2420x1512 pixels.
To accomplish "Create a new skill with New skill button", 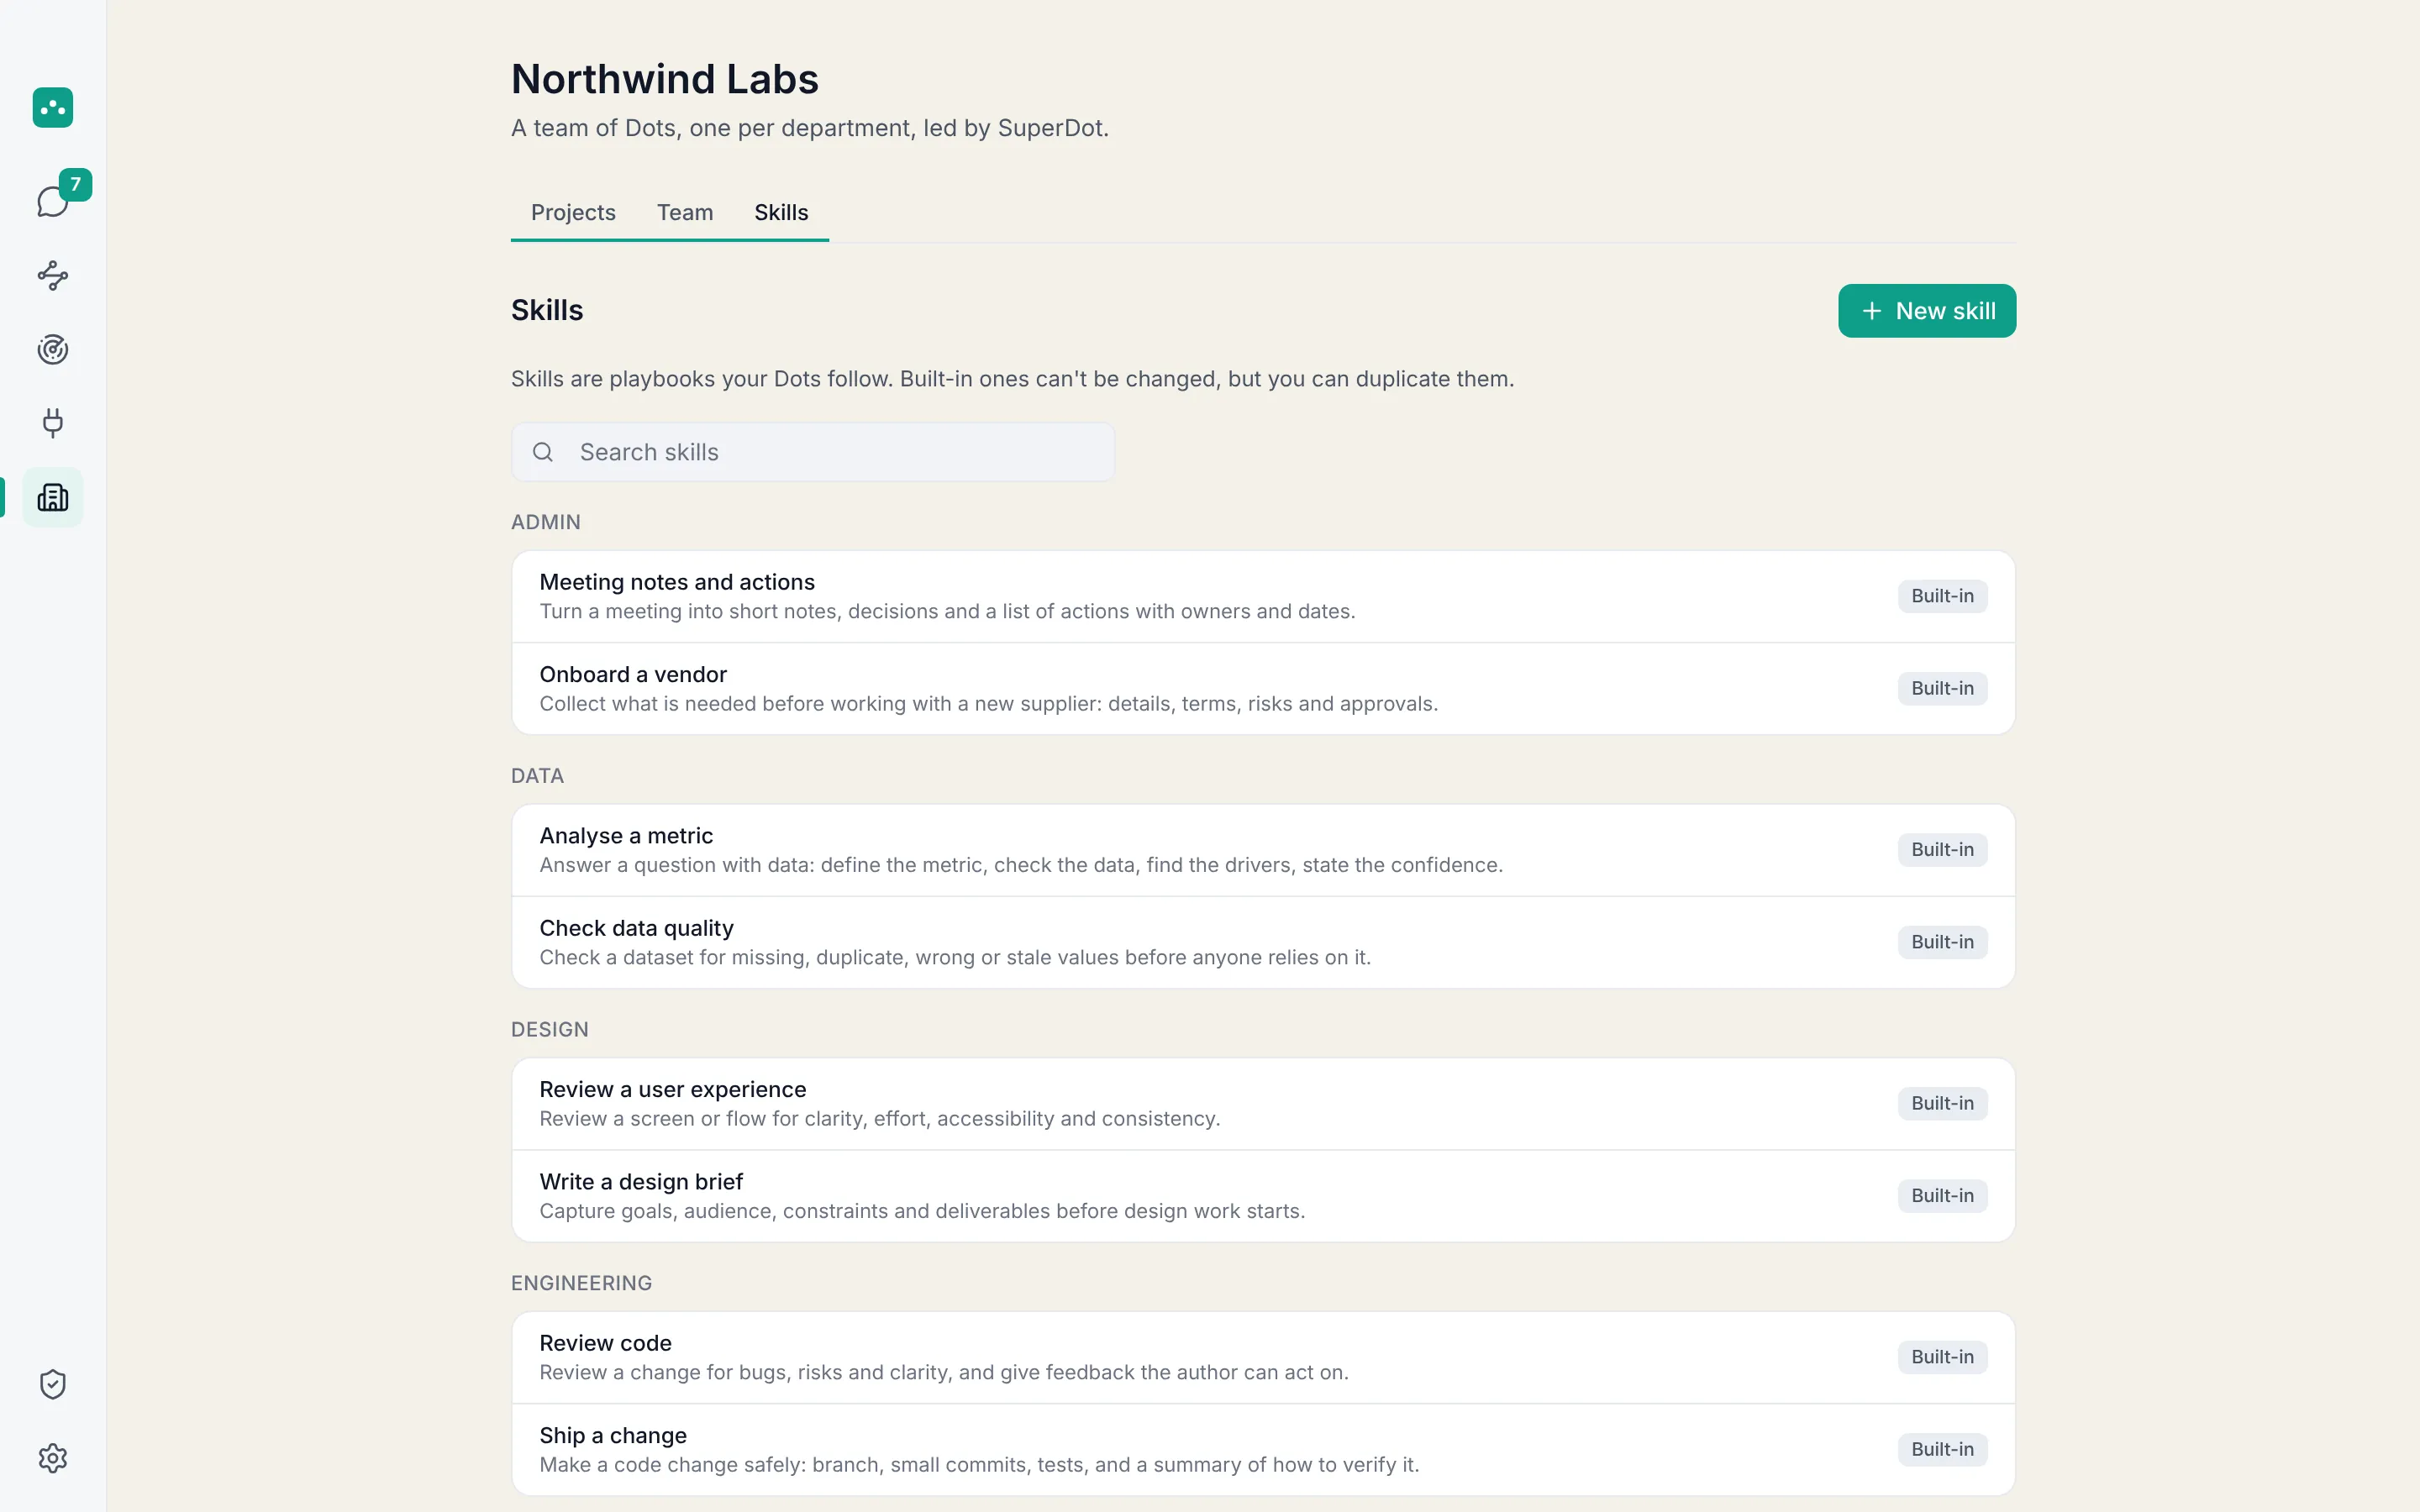I will pyautogui.click(x=1927, y=311).
